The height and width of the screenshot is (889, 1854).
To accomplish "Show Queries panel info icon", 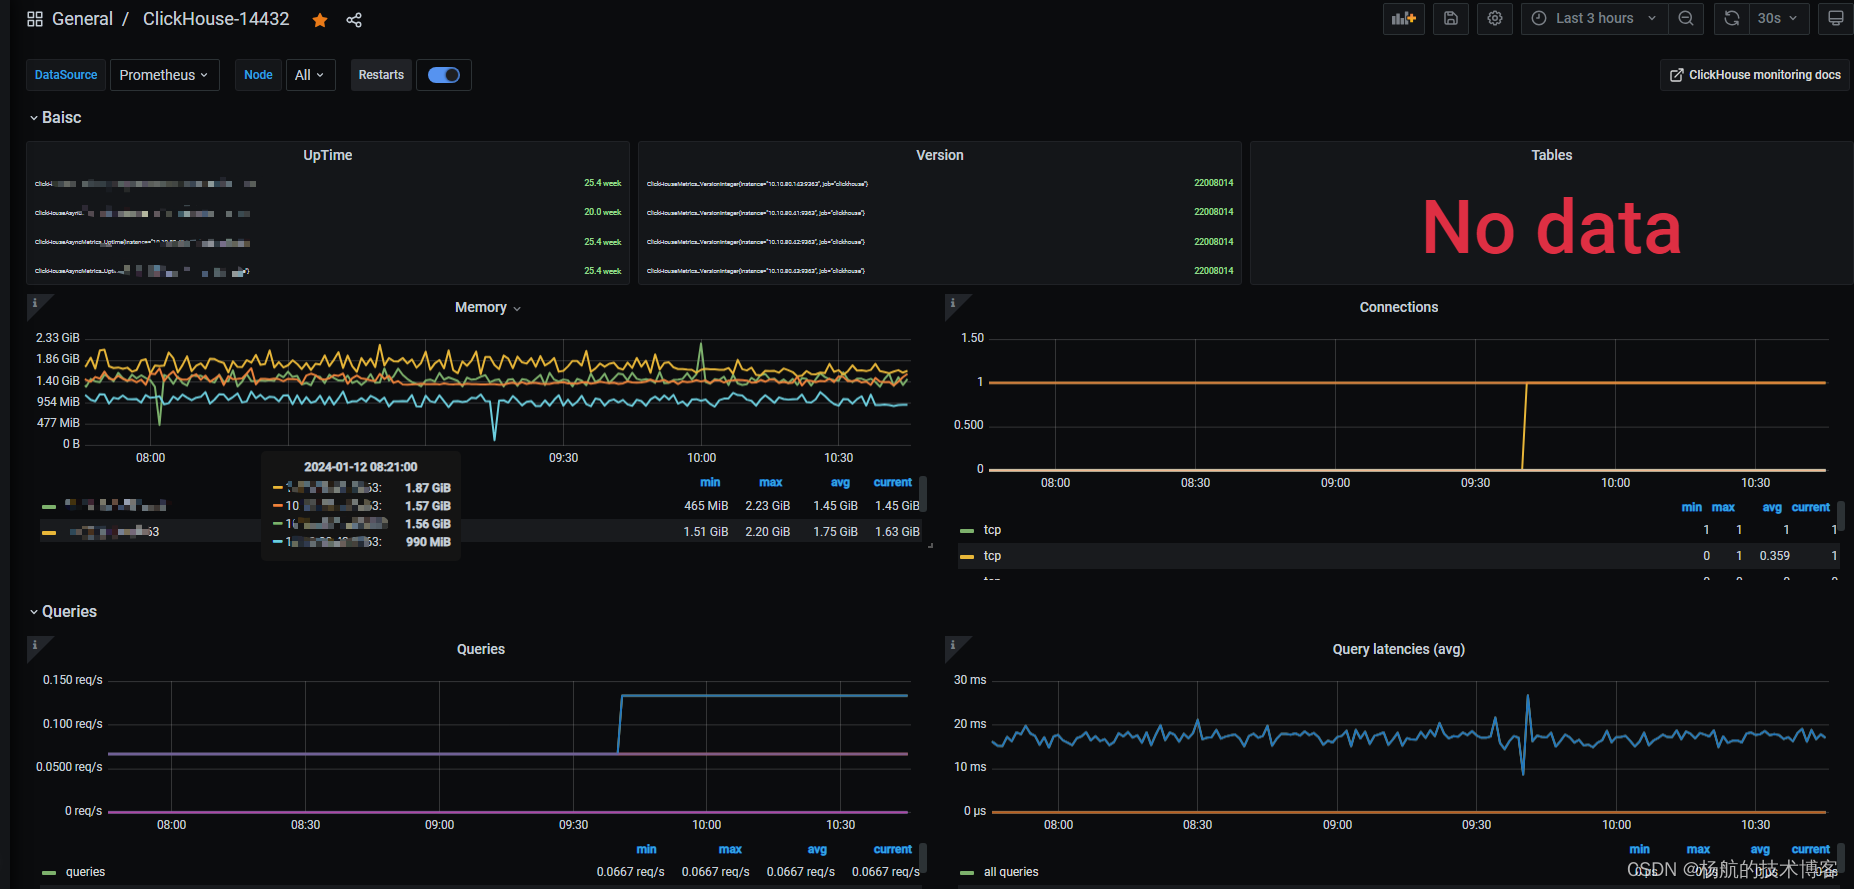I will [x=35, y=645].
